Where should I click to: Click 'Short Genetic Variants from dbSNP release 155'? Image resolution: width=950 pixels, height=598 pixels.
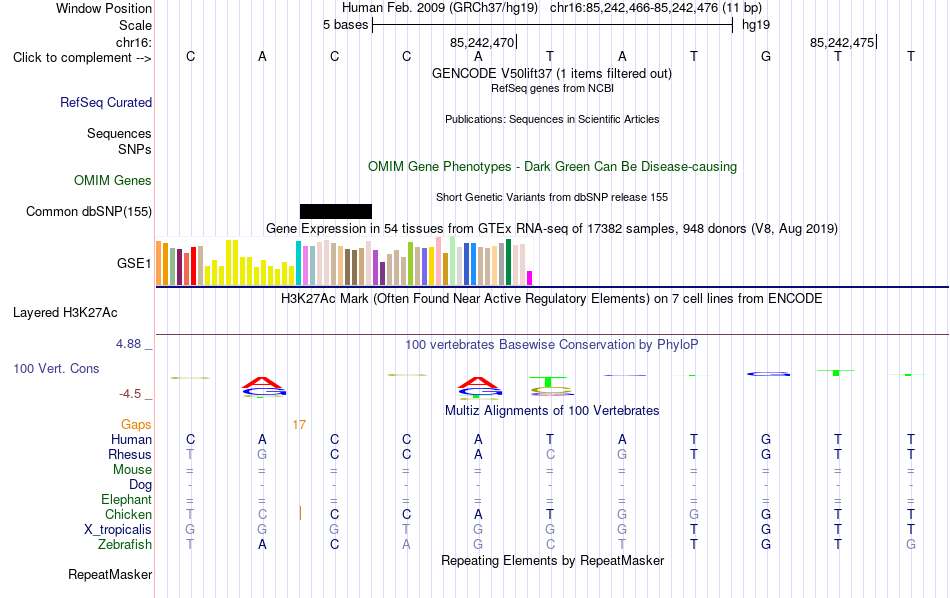pyautogui.click(x=552, y=198)
